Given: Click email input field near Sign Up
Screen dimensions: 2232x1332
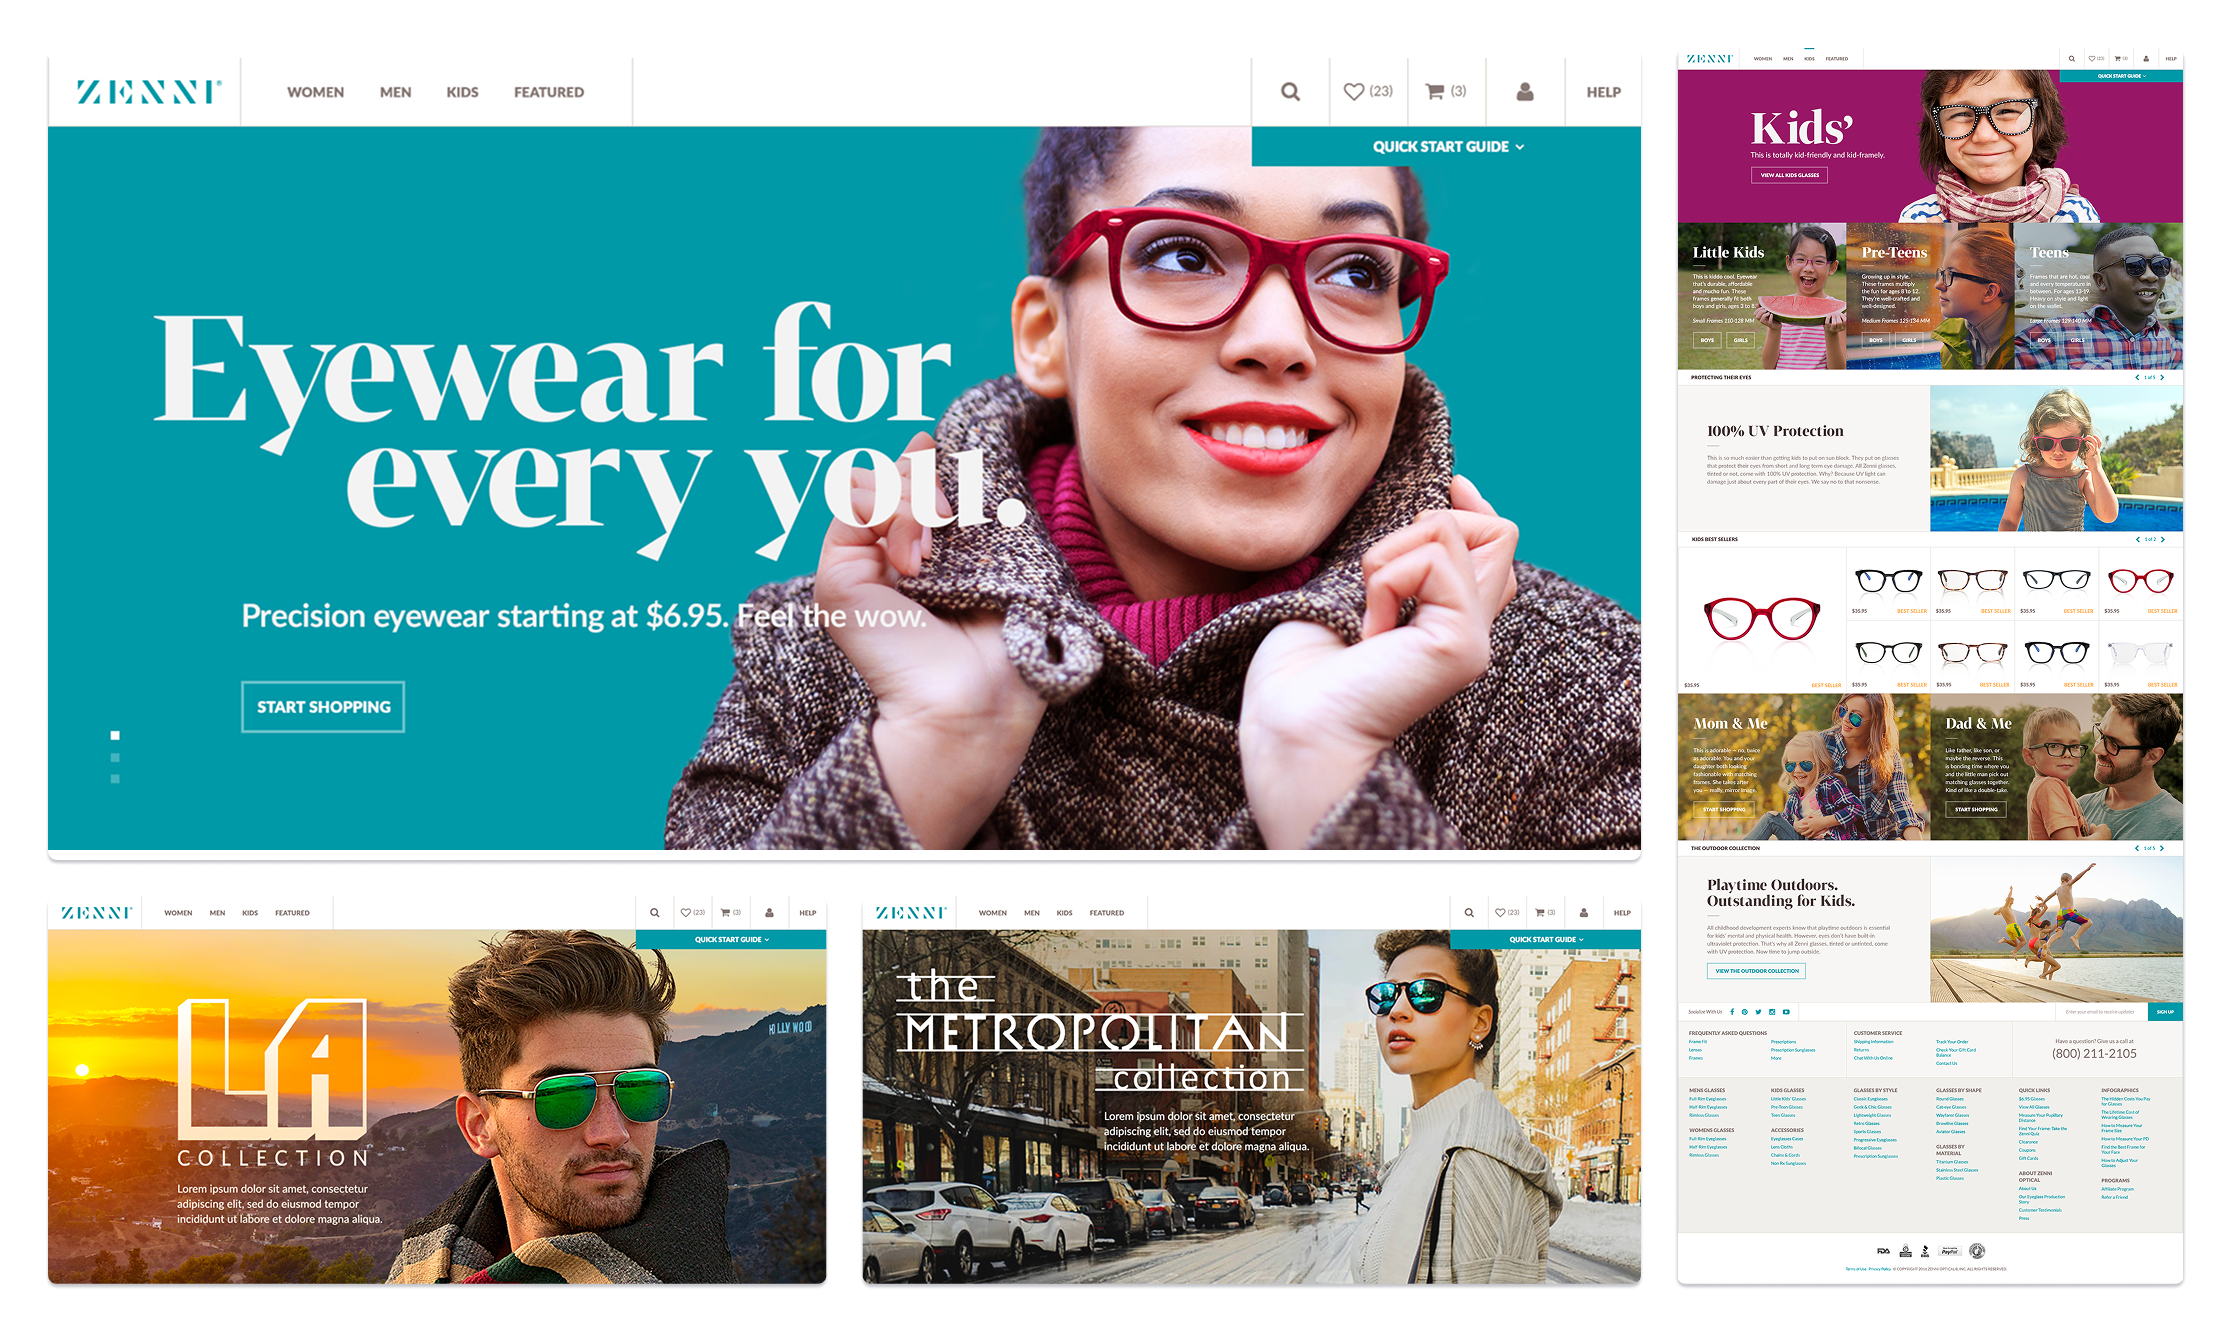Looking at the screenshot, I should pos(2098,1012).
